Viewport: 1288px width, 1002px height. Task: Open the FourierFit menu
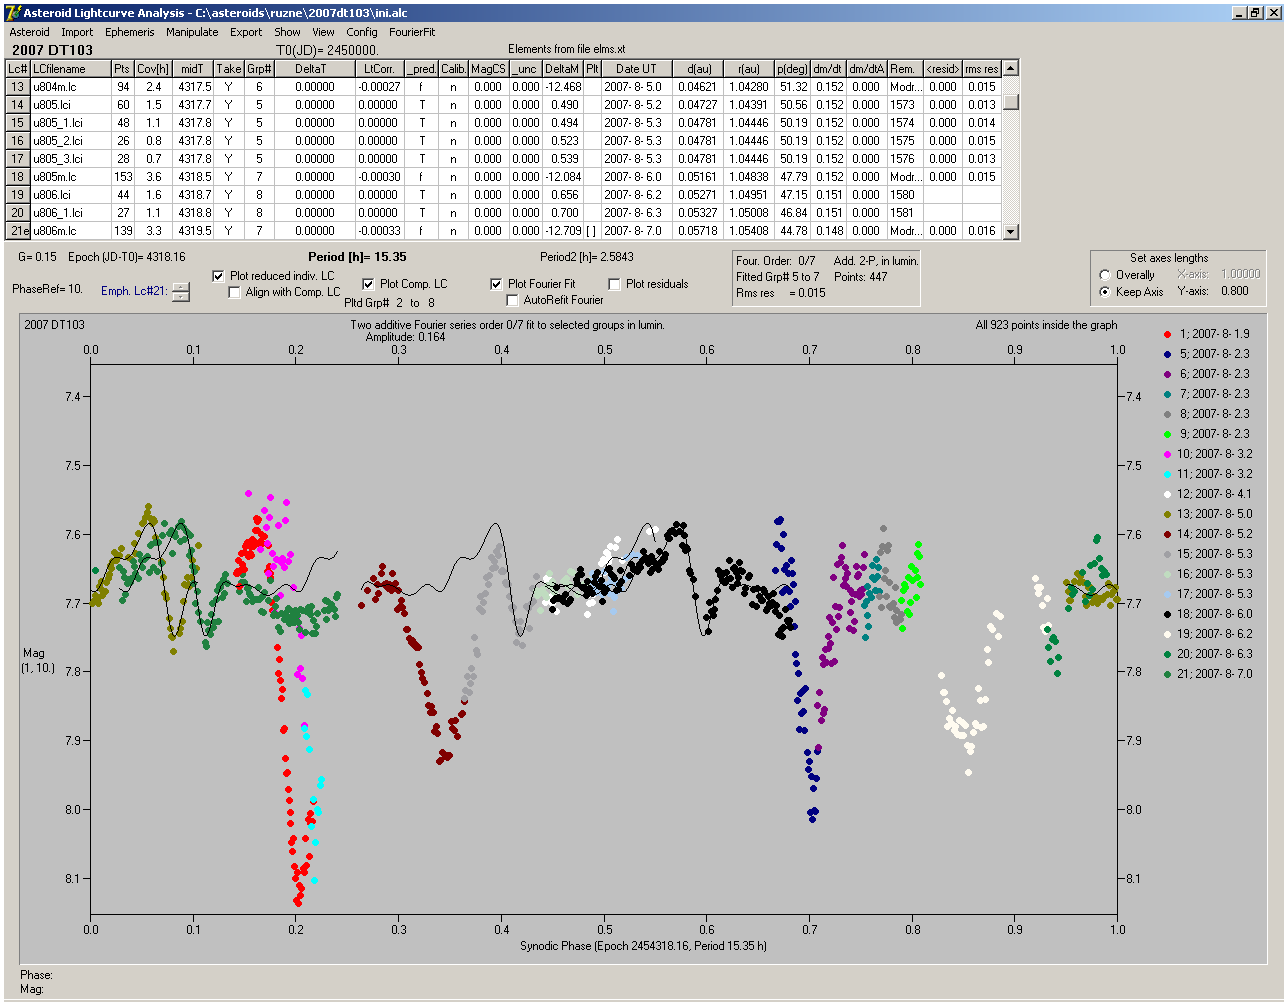(x=412, y=32)
